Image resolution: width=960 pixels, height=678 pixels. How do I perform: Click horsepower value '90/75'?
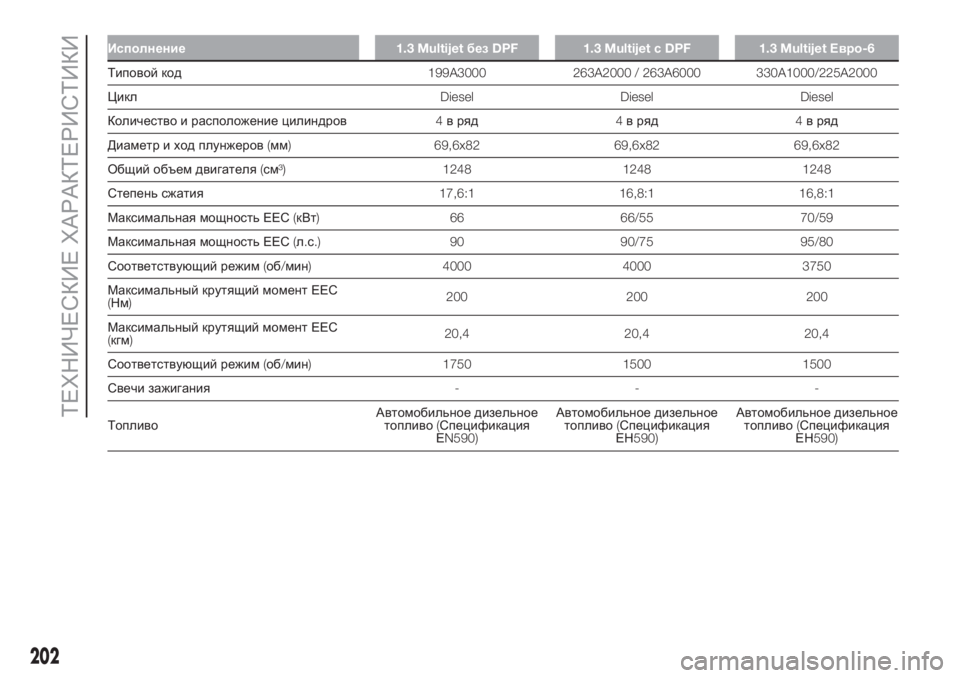click(637, 242)
